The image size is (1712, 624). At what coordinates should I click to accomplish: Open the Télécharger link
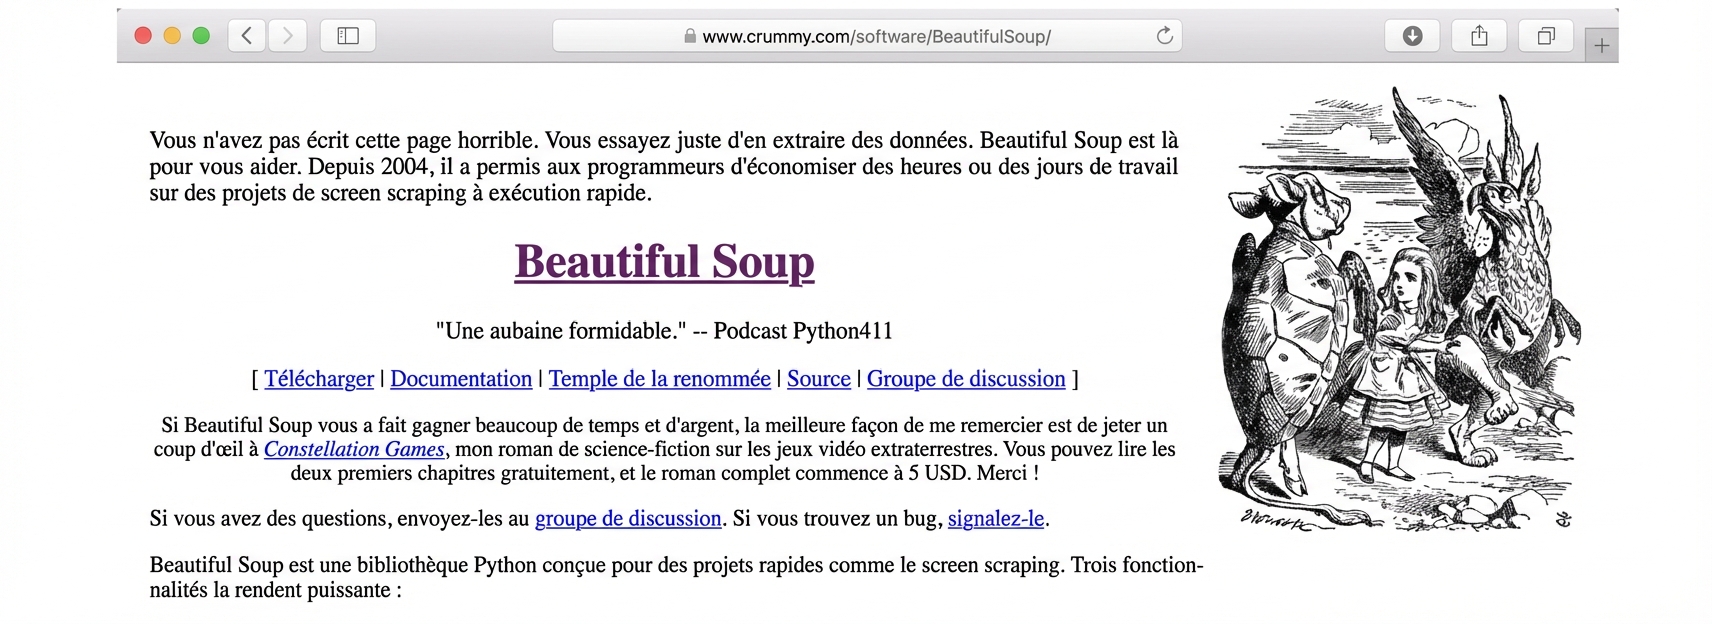tap(319, 379)
